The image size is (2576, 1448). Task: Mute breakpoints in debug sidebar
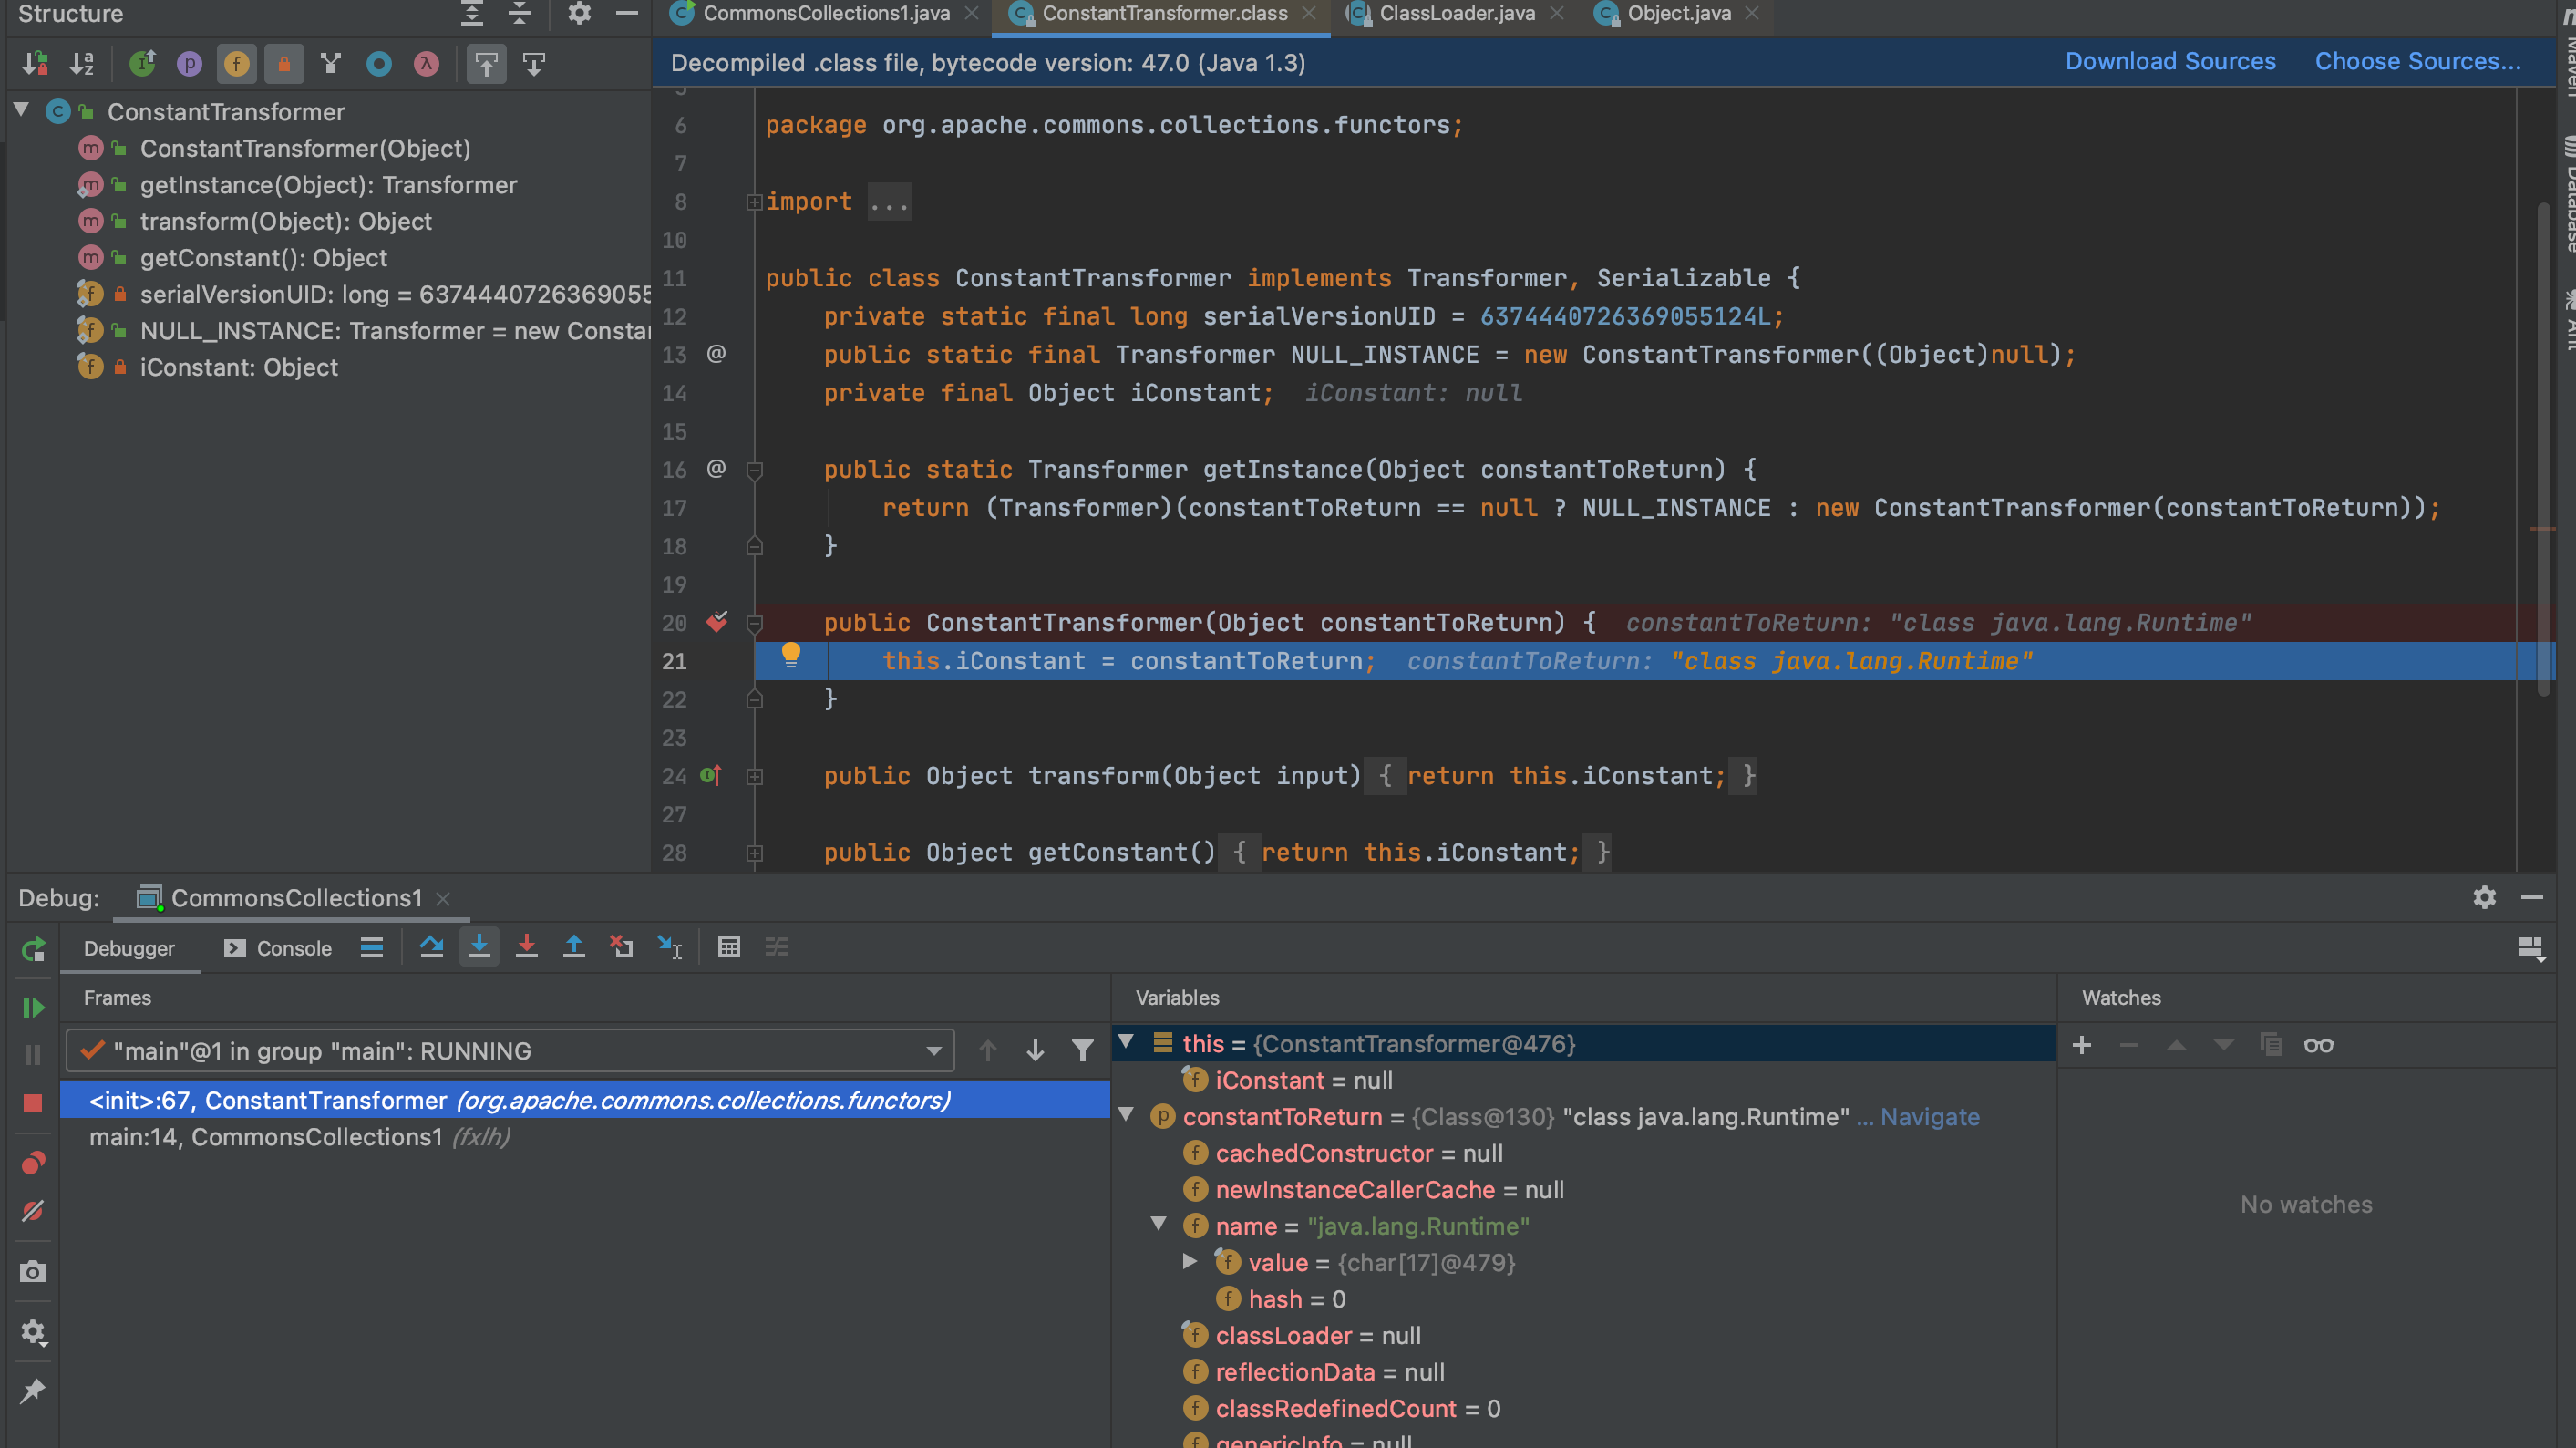pos(33,1211)
